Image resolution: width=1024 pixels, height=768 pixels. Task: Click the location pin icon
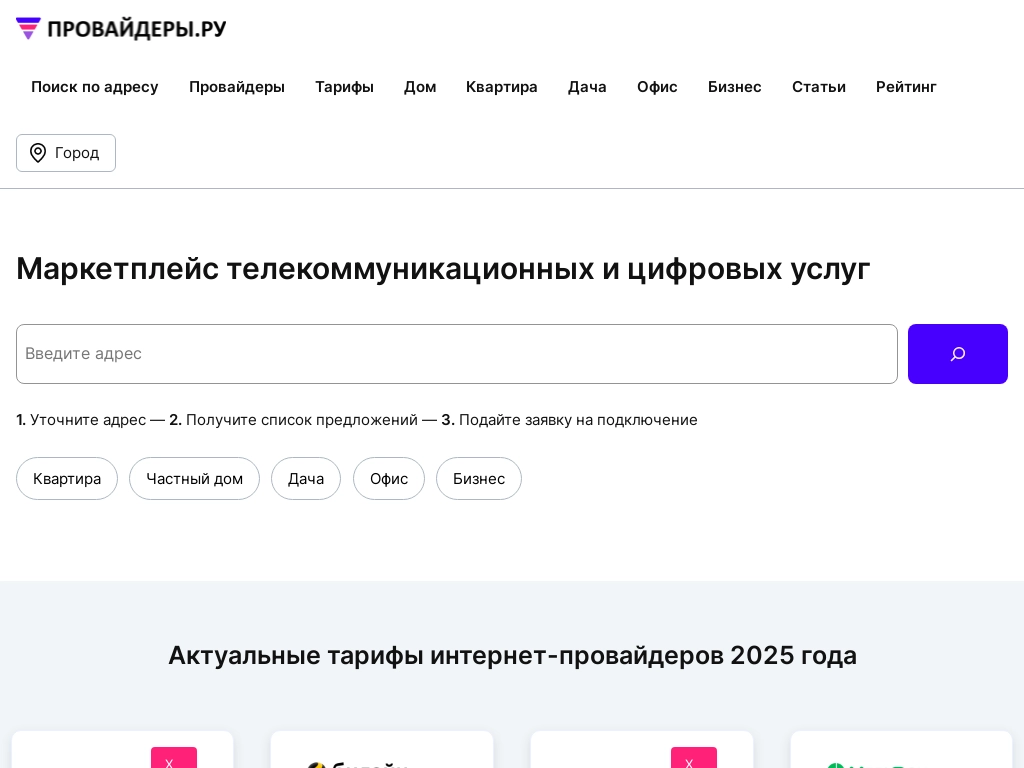[38, 153]
